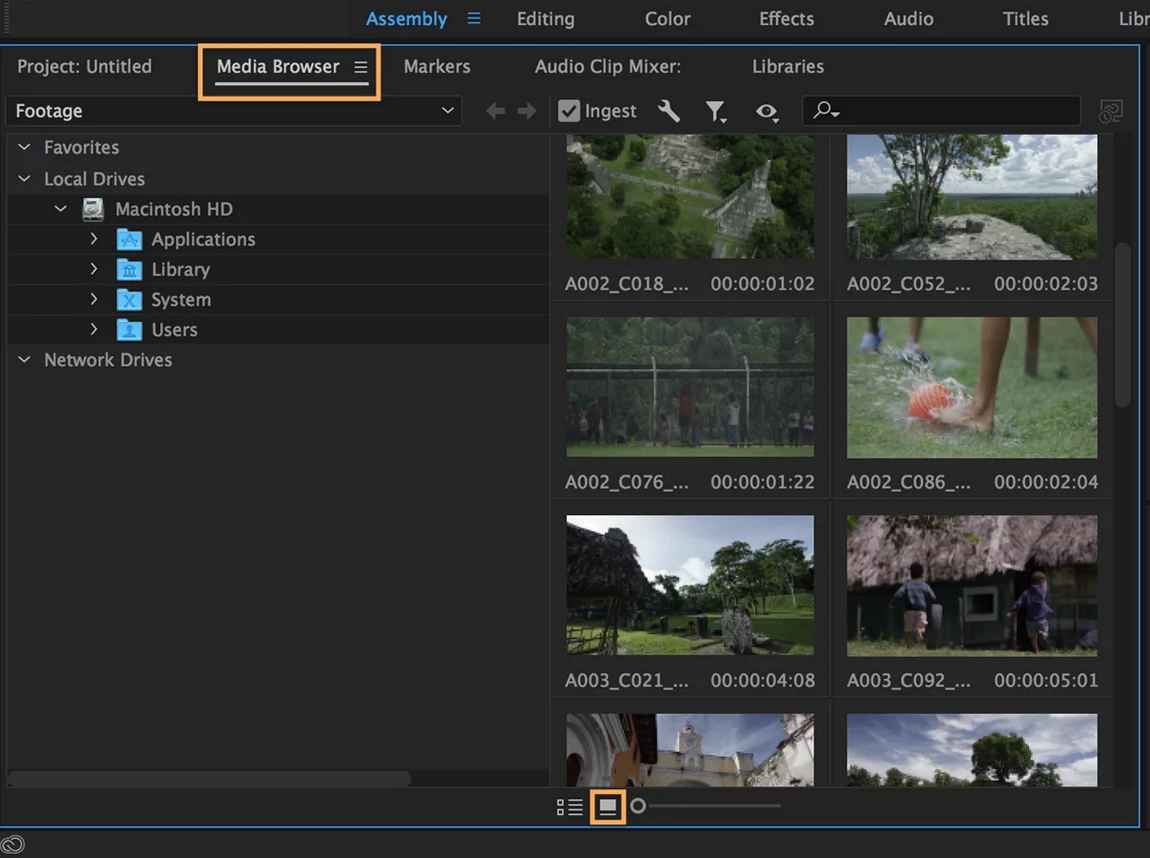
Task: Switch to the Editing workspace
Action: point(545,18)
